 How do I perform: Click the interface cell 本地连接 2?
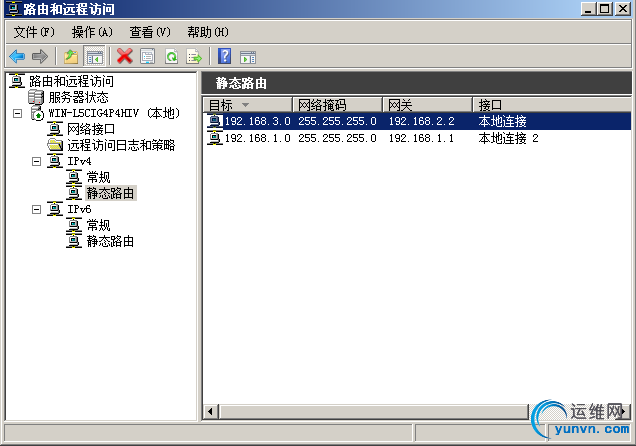tap(508, 138)
